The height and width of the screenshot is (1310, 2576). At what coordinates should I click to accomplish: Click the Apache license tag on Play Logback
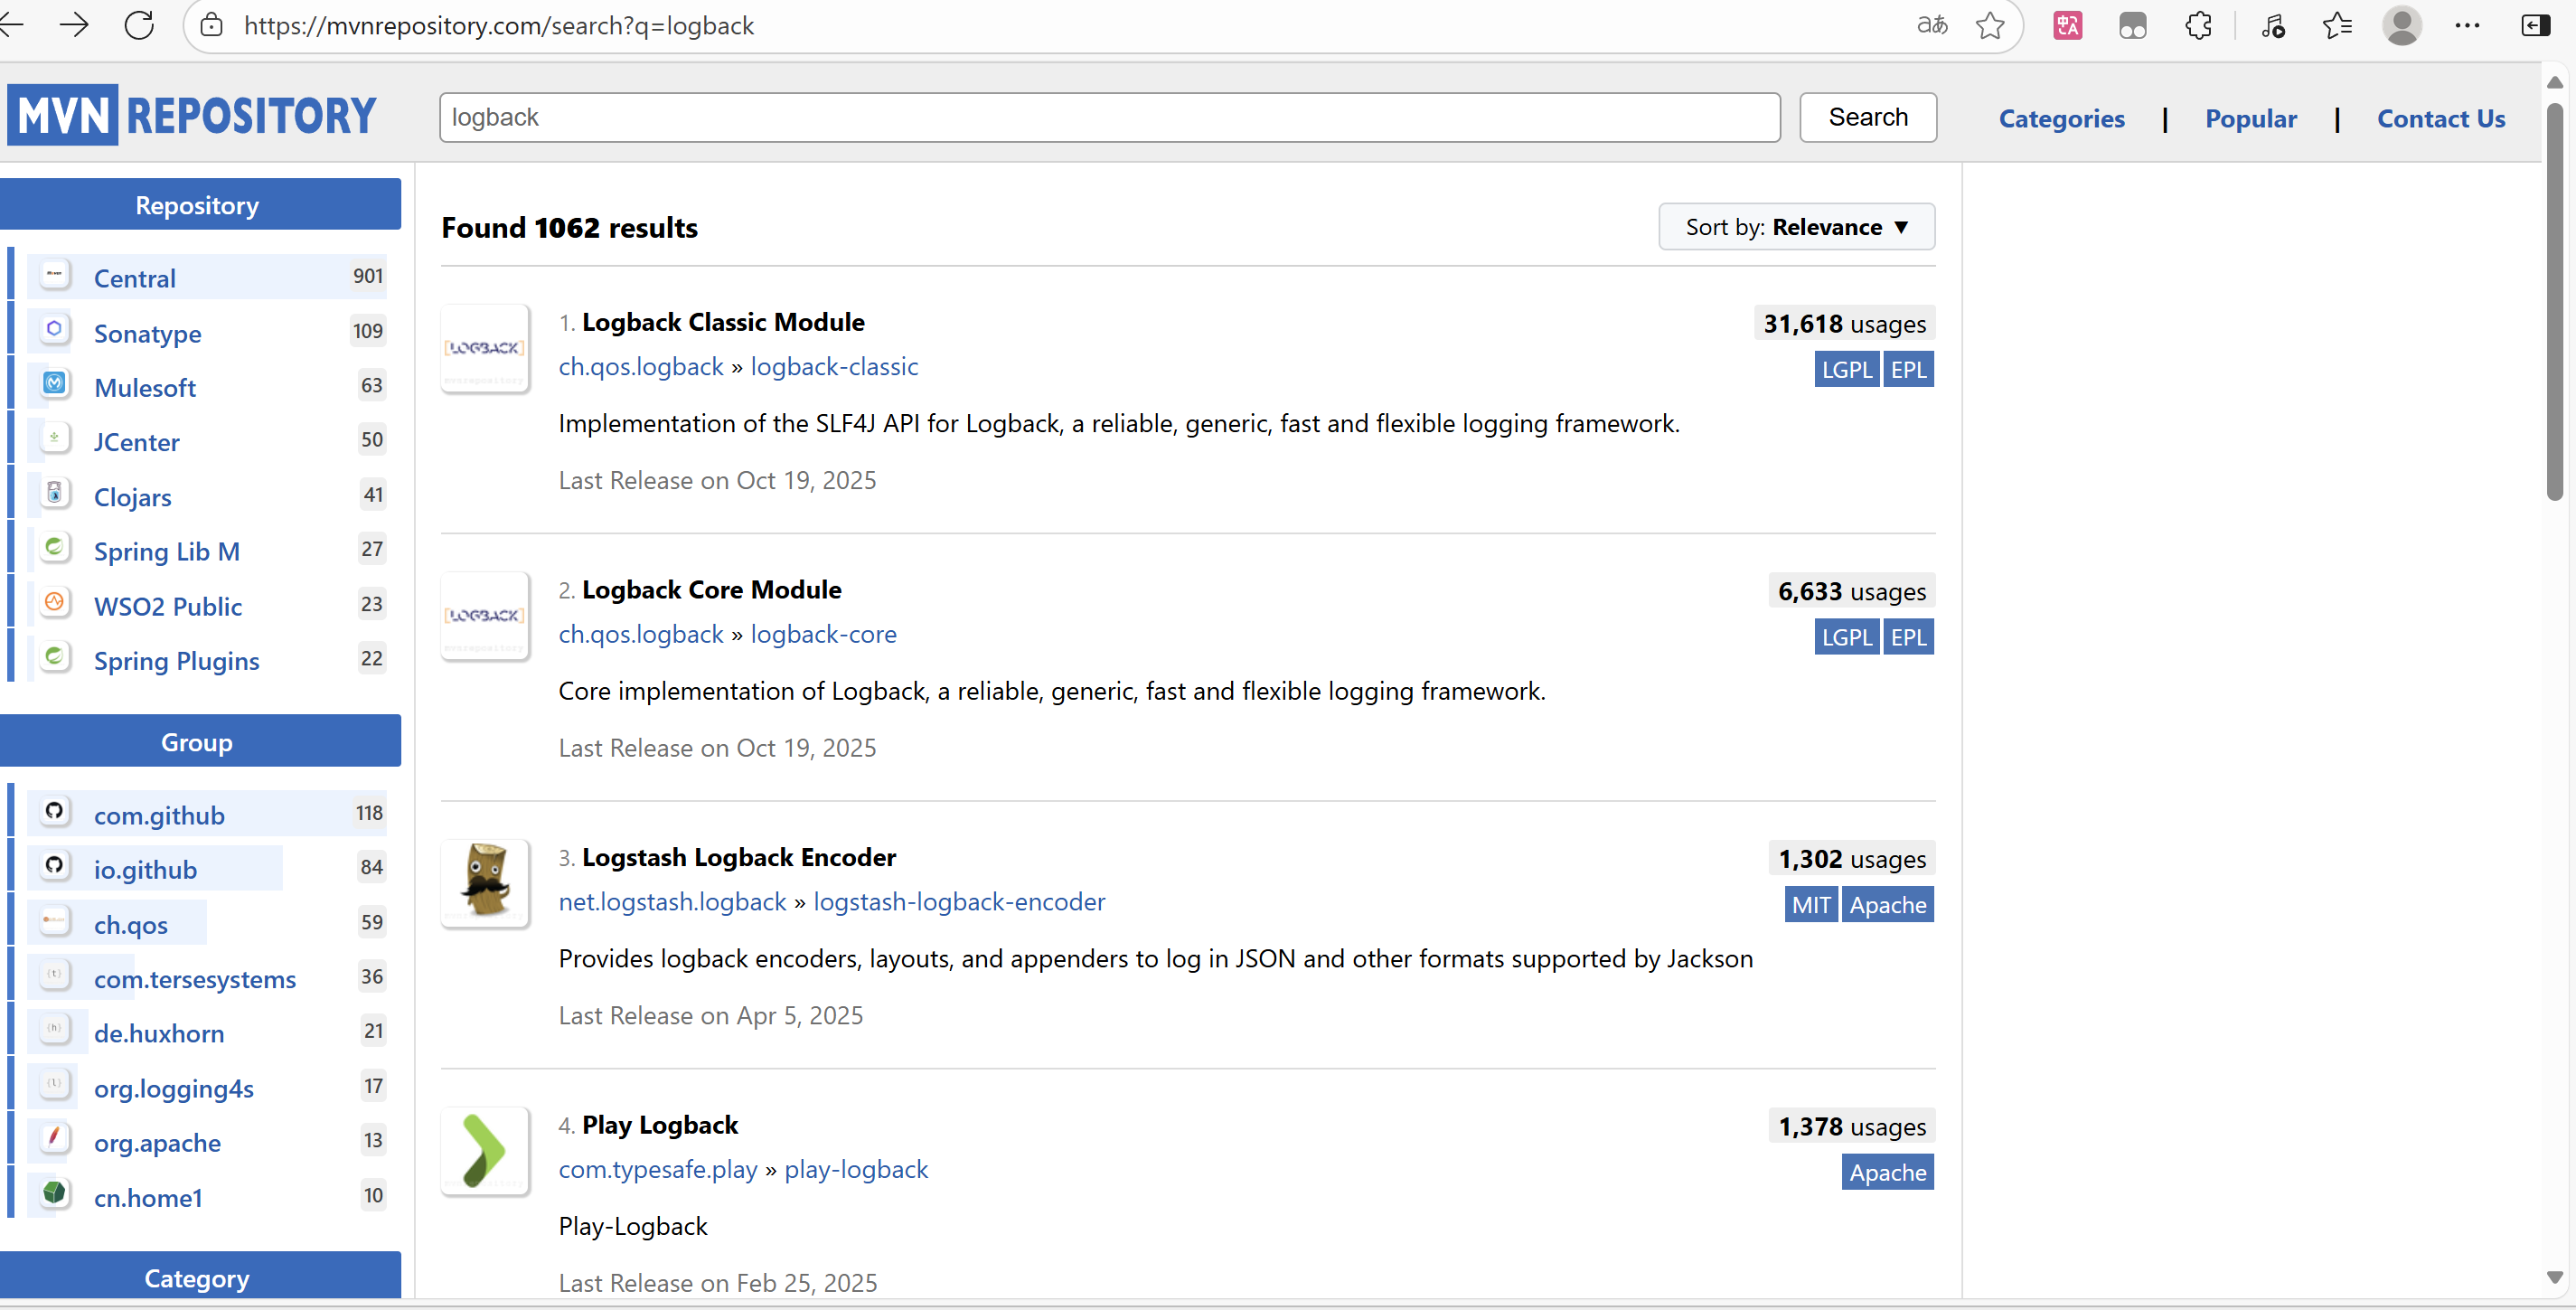pyautogui.click(x=1886, y=1172)
